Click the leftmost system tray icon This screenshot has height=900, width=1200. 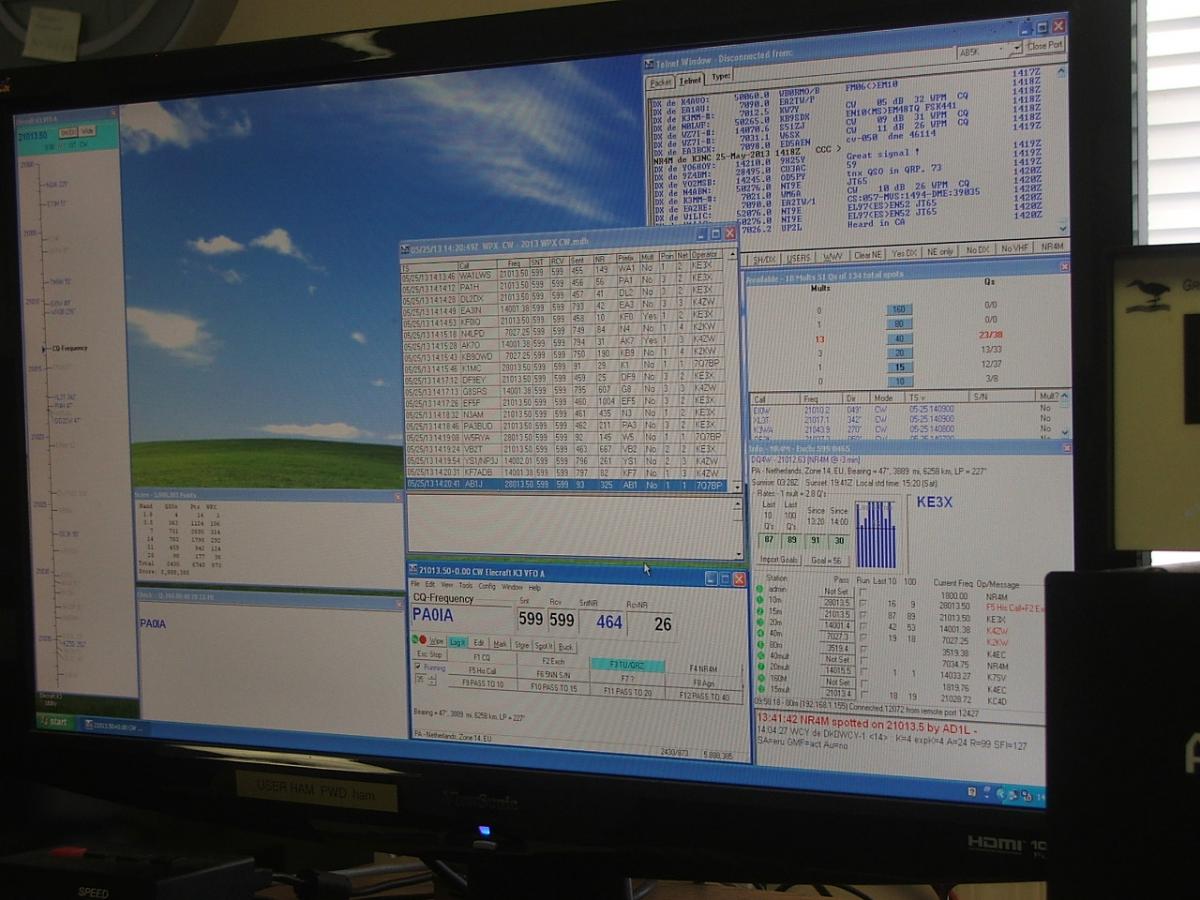point(972,792)
